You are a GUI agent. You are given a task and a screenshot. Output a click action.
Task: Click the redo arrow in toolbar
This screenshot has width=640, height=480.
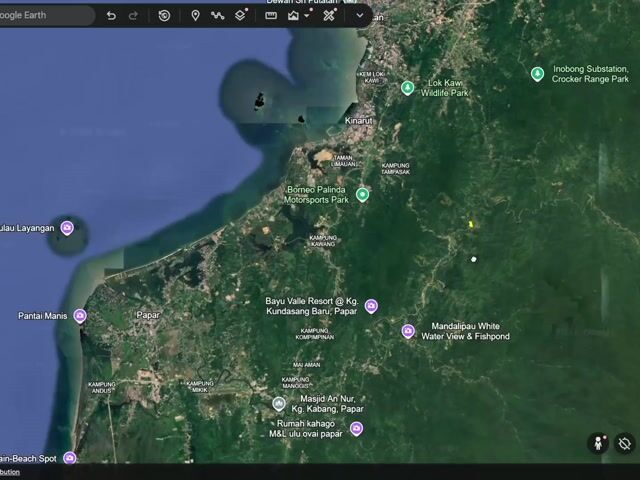tap(133, 16)
